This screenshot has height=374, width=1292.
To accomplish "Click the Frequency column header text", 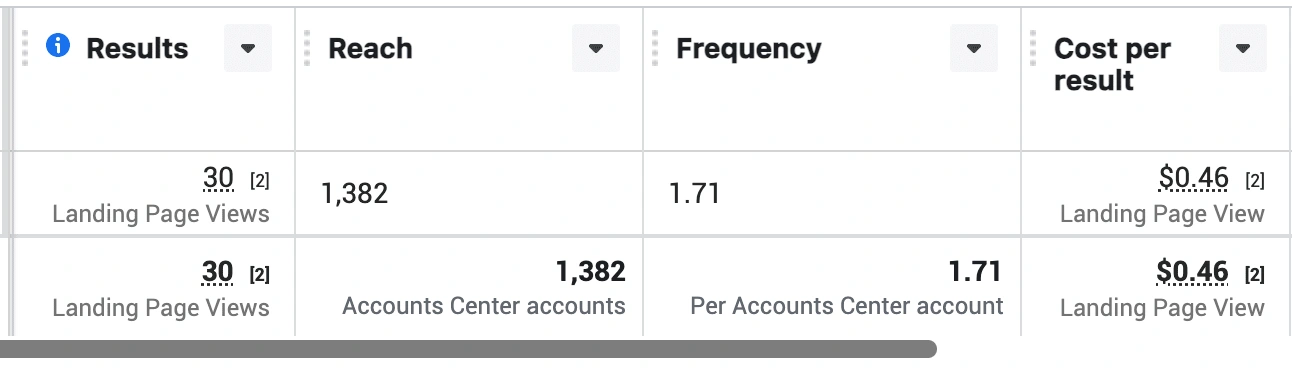I will coord(749,48).
